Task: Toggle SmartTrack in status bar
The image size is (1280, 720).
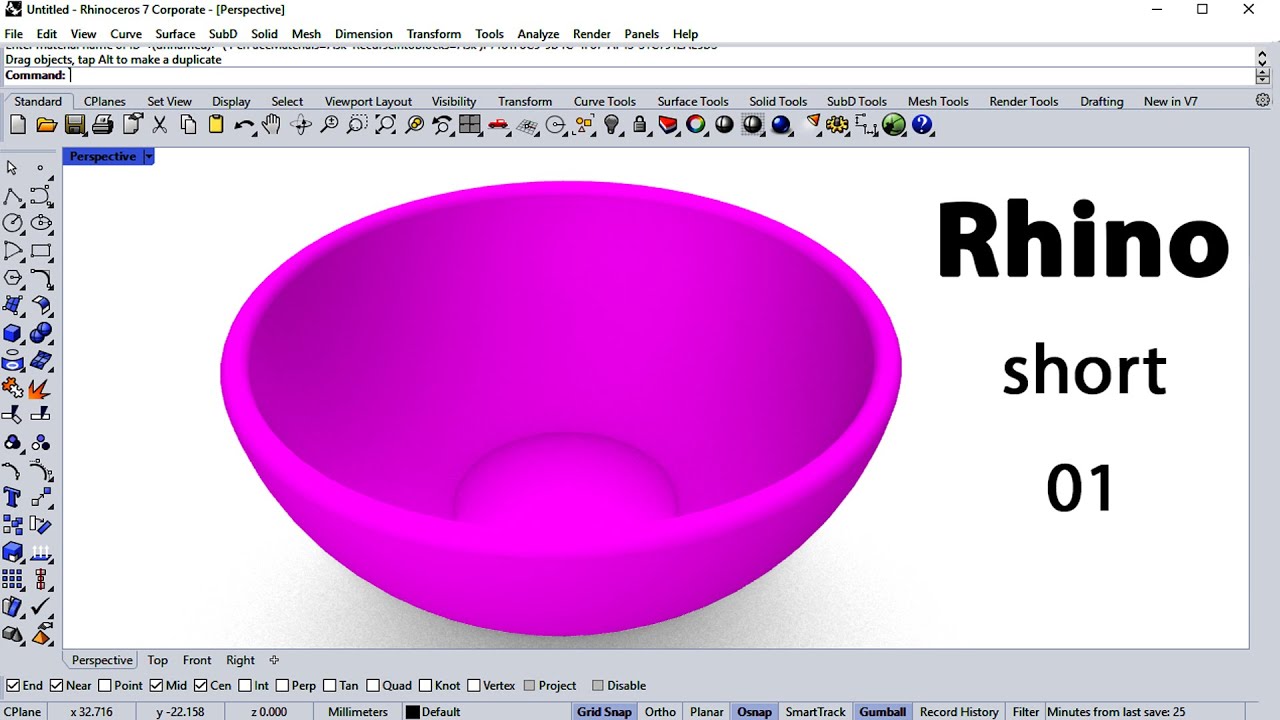Action: [x=815, y=712]
